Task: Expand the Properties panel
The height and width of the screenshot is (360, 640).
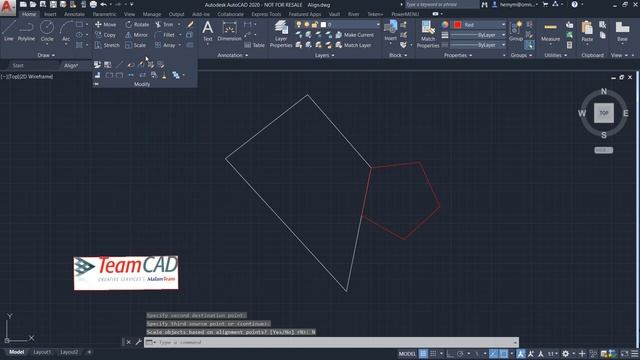Action: click(458, 55)
